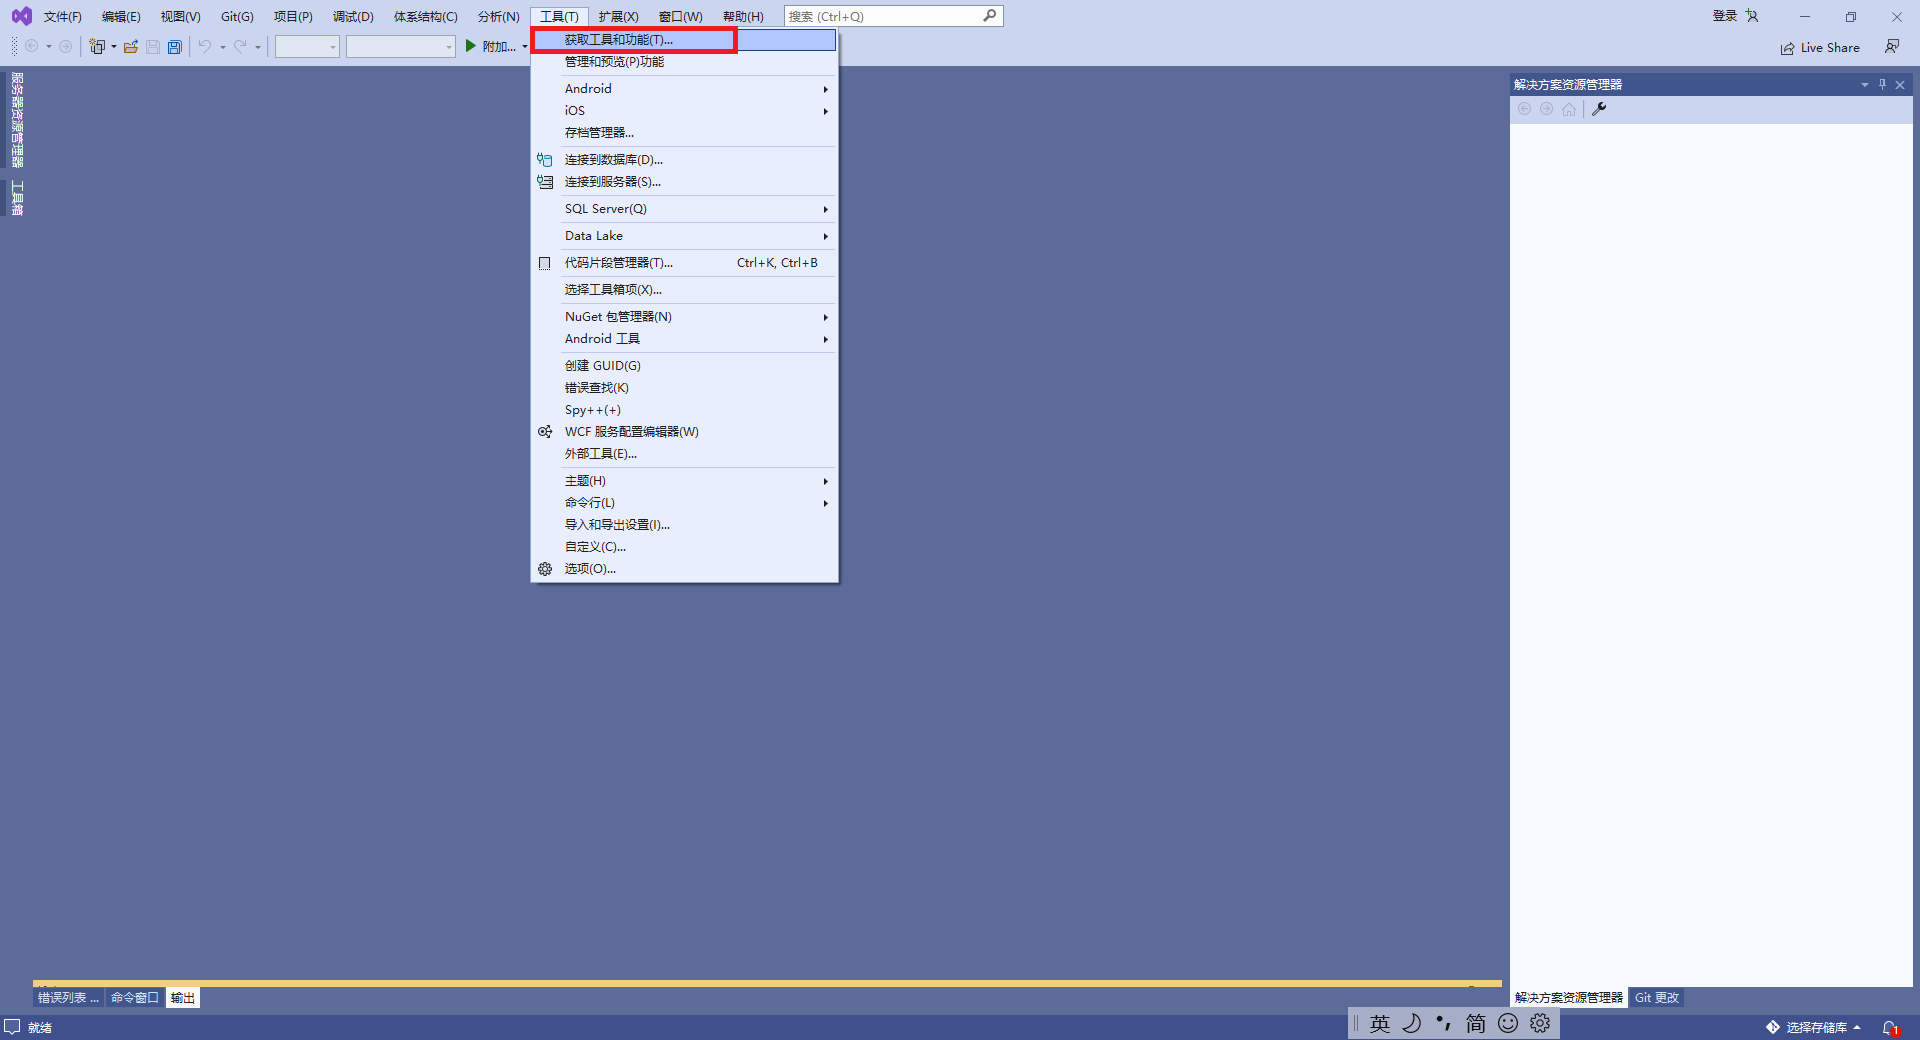Select Spy++(+) menu item

(685, 410)
